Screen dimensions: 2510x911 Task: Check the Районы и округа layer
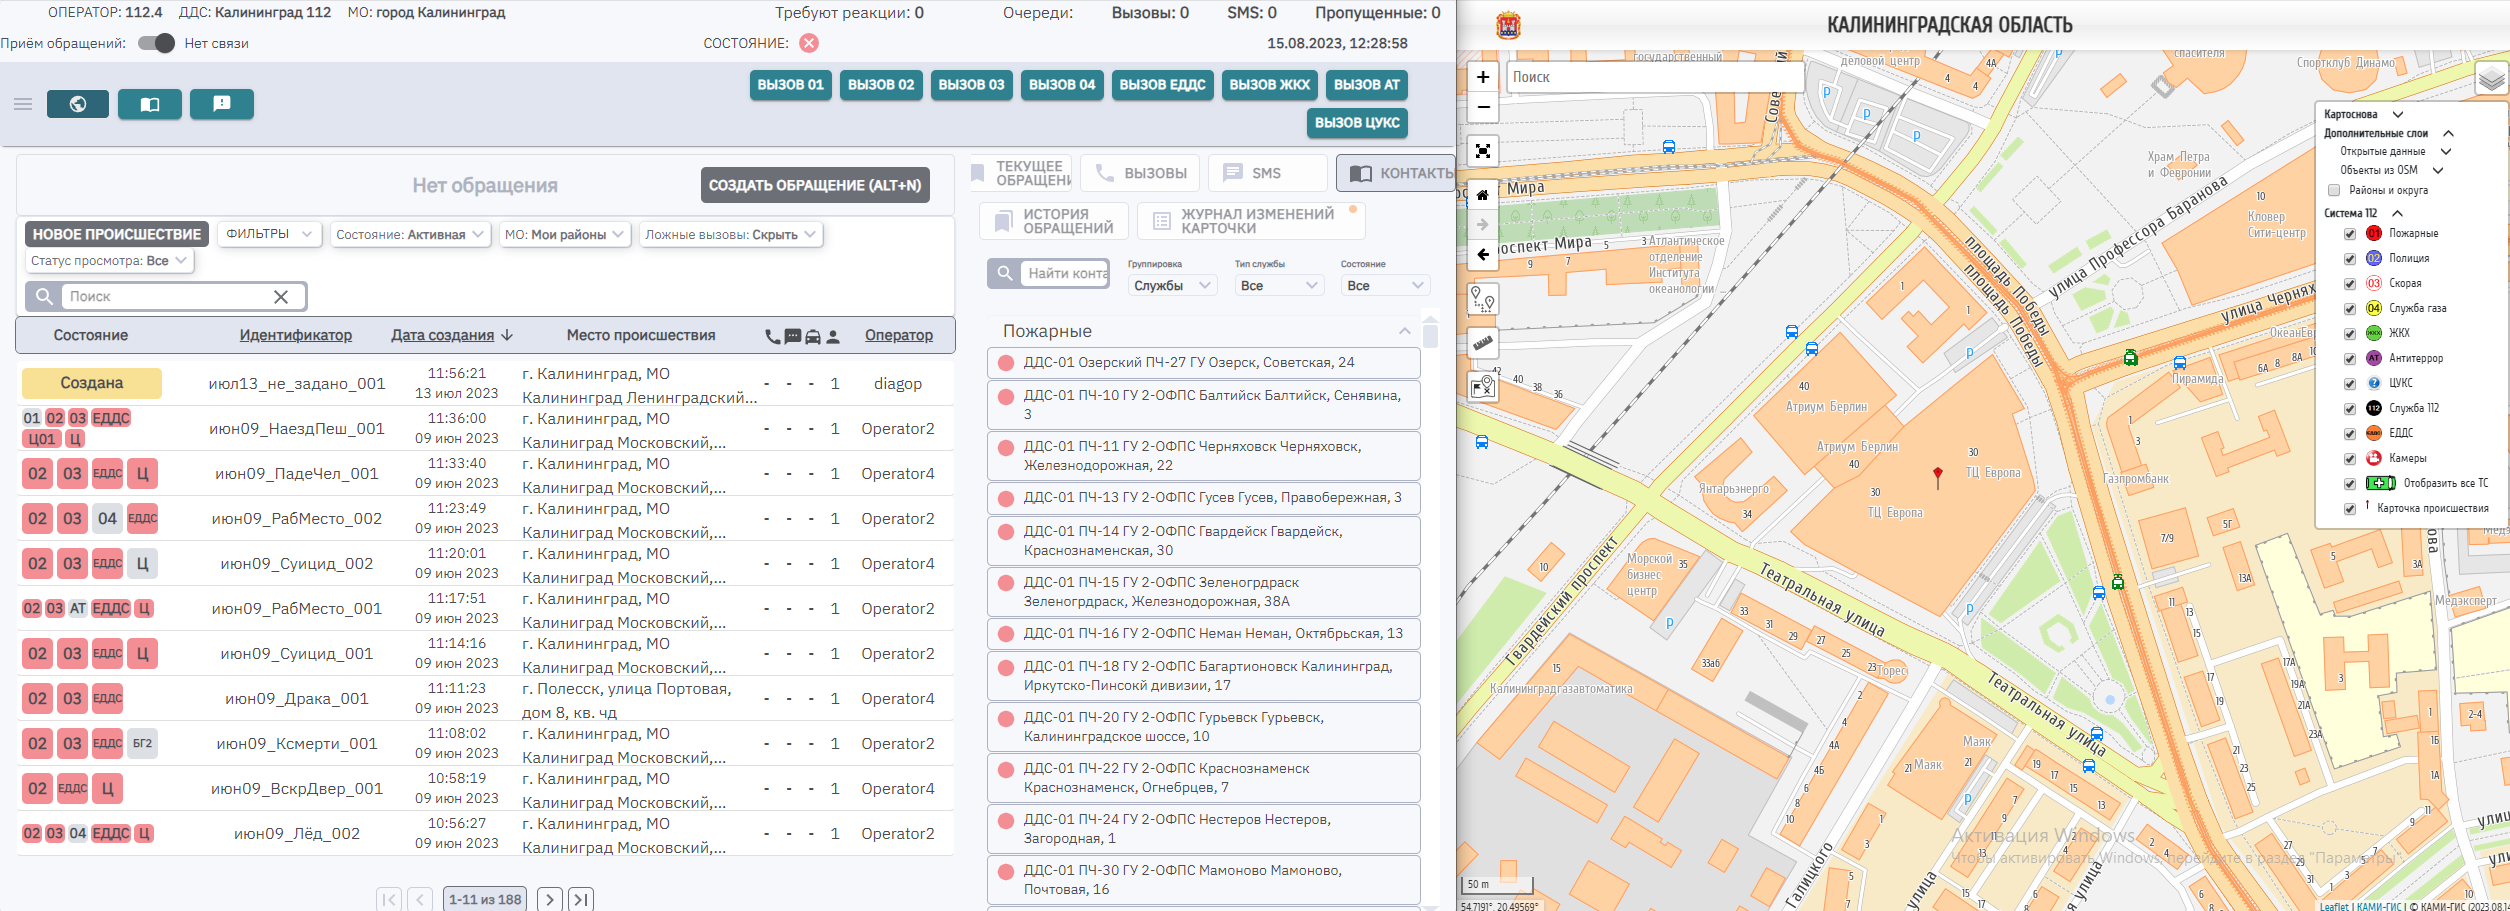[x=2334, y=190]
